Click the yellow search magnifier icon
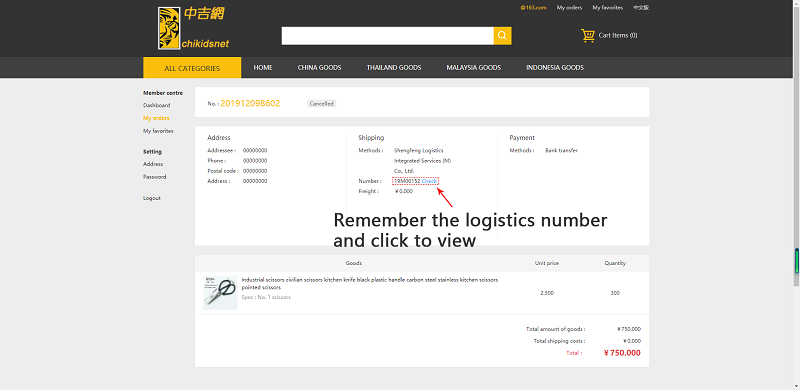The width and height of the screenshot is (800, 390). click(x=502, y=36)
